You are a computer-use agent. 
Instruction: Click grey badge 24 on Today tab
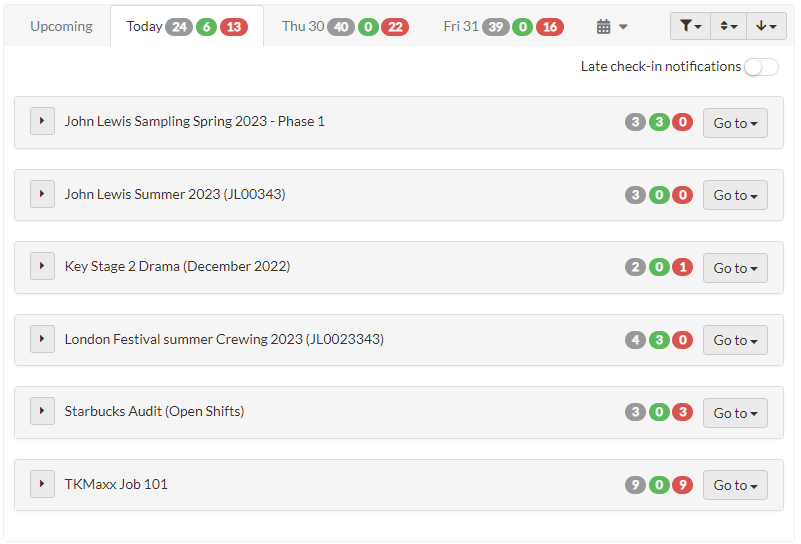(179, 27)
